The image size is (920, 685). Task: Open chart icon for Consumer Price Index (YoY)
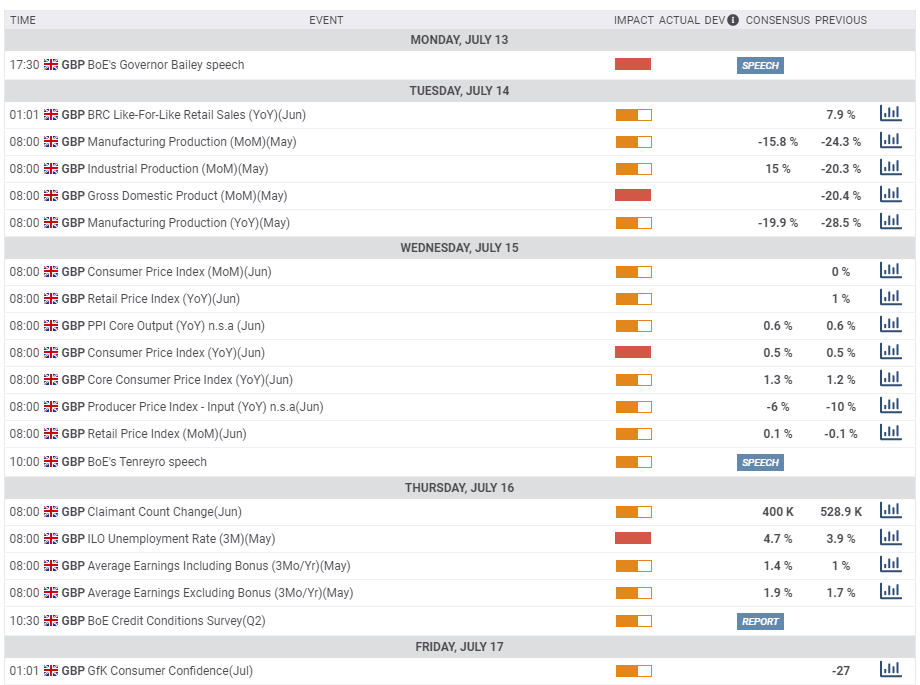(891, 352)
